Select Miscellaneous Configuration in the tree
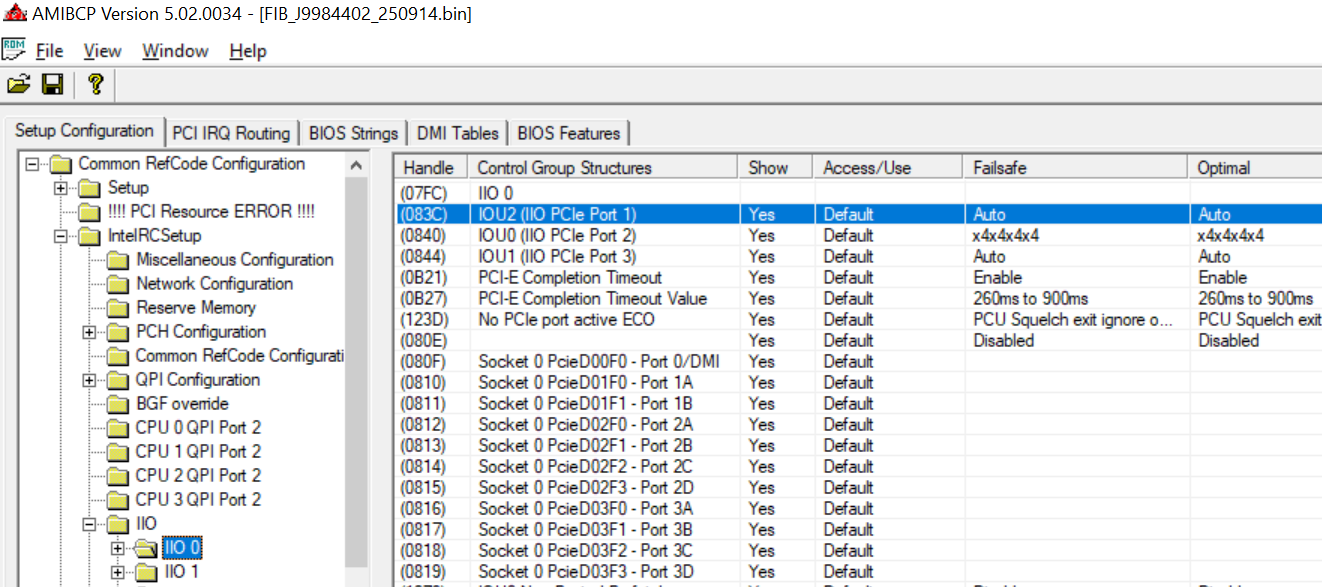This screenshot has height=587, width=1322. coord(235,260)
